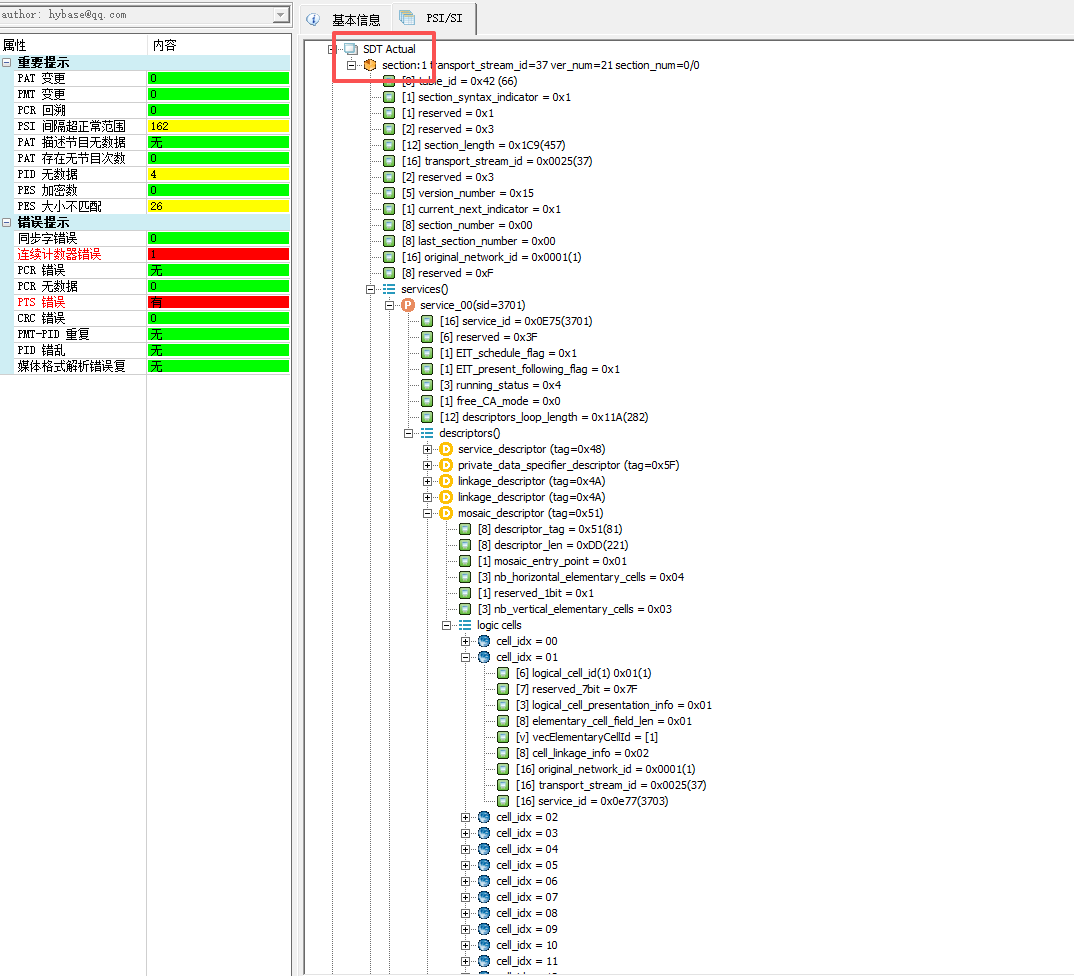Collapse the 重要提示 property group
Viewport: 1074px width, 976px height.
[6, 62]
